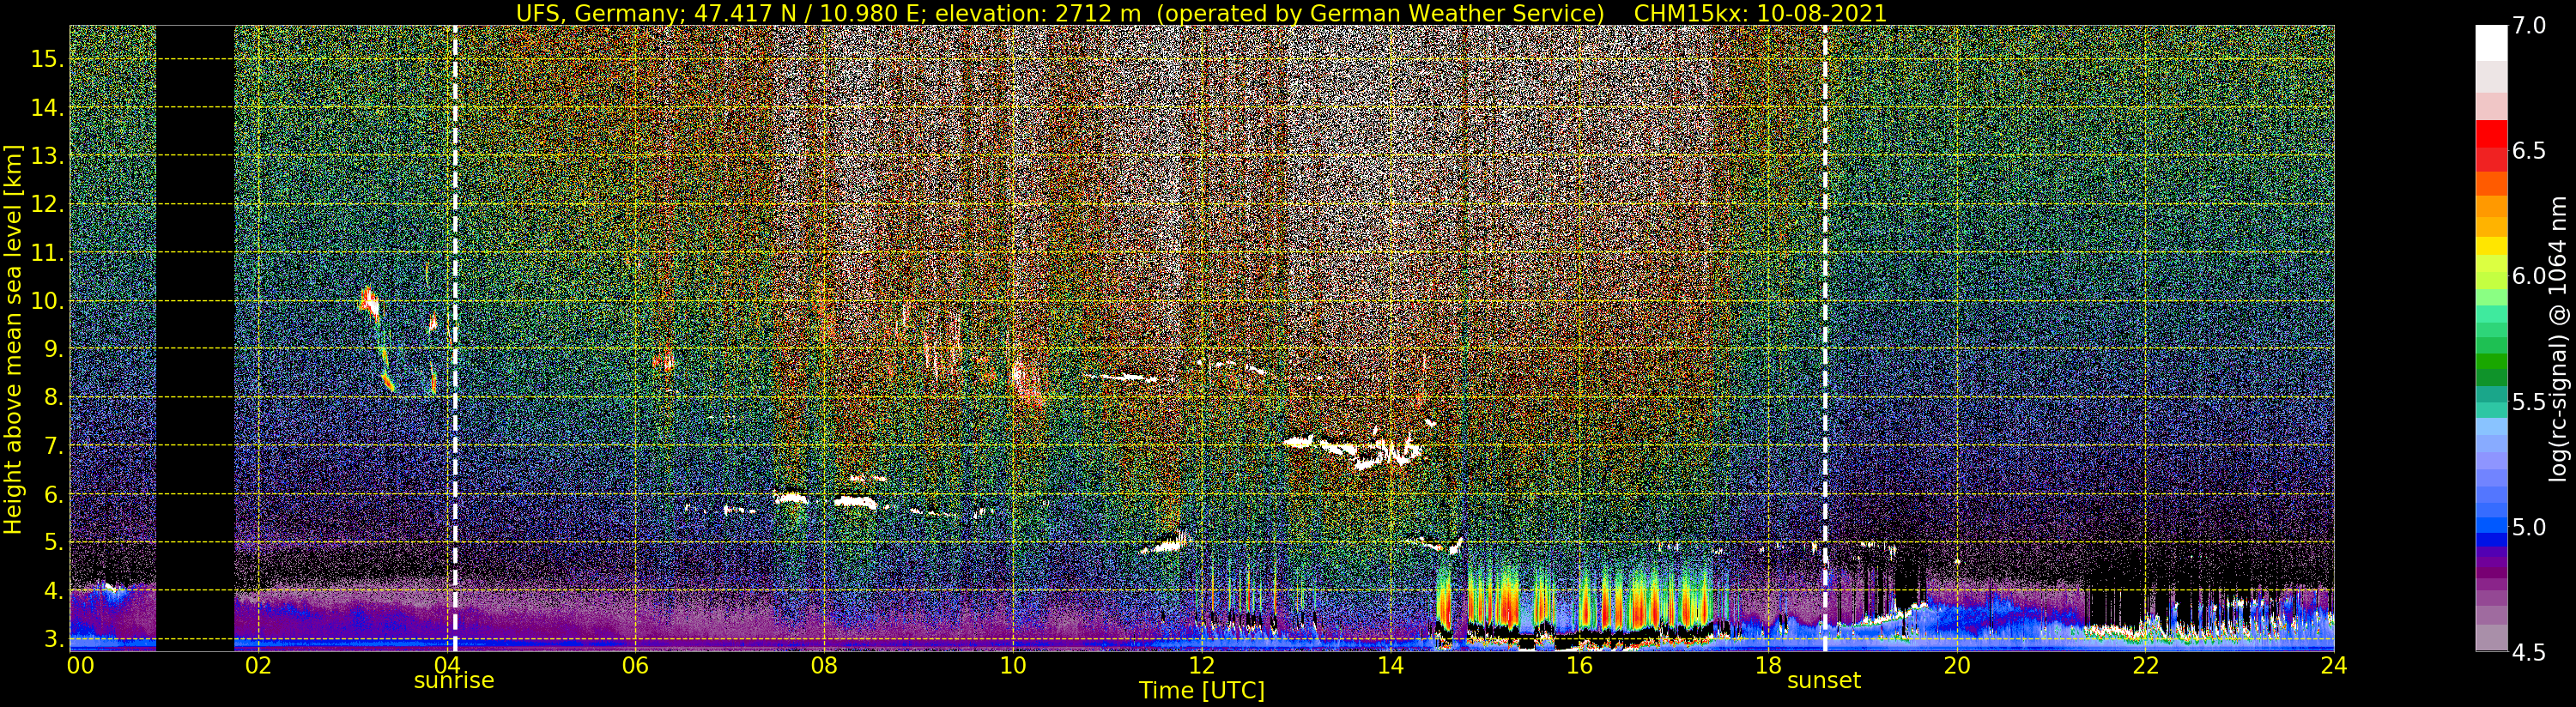
Task: Click the '5.0' colorbar tick value
Action: tap(2529, 527)
